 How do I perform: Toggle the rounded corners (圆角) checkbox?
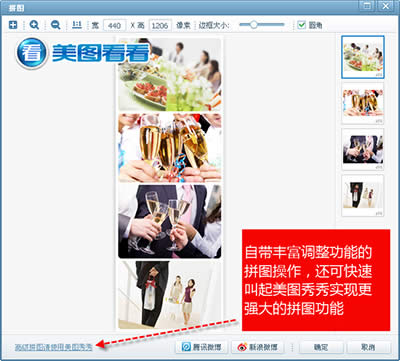302,25
